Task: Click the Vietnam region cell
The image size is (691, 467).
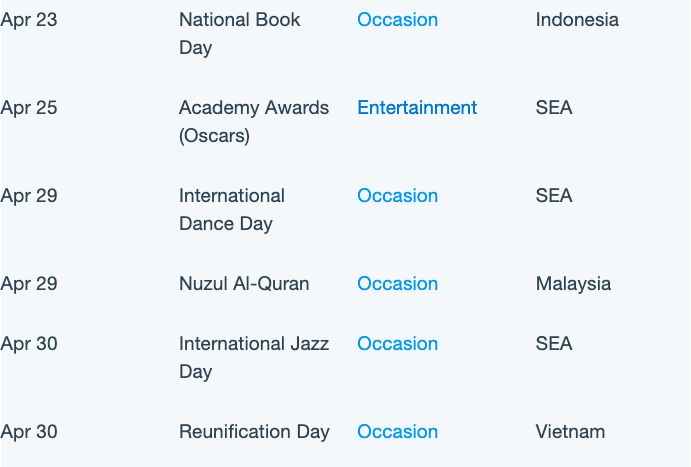Action: (570, 432)
